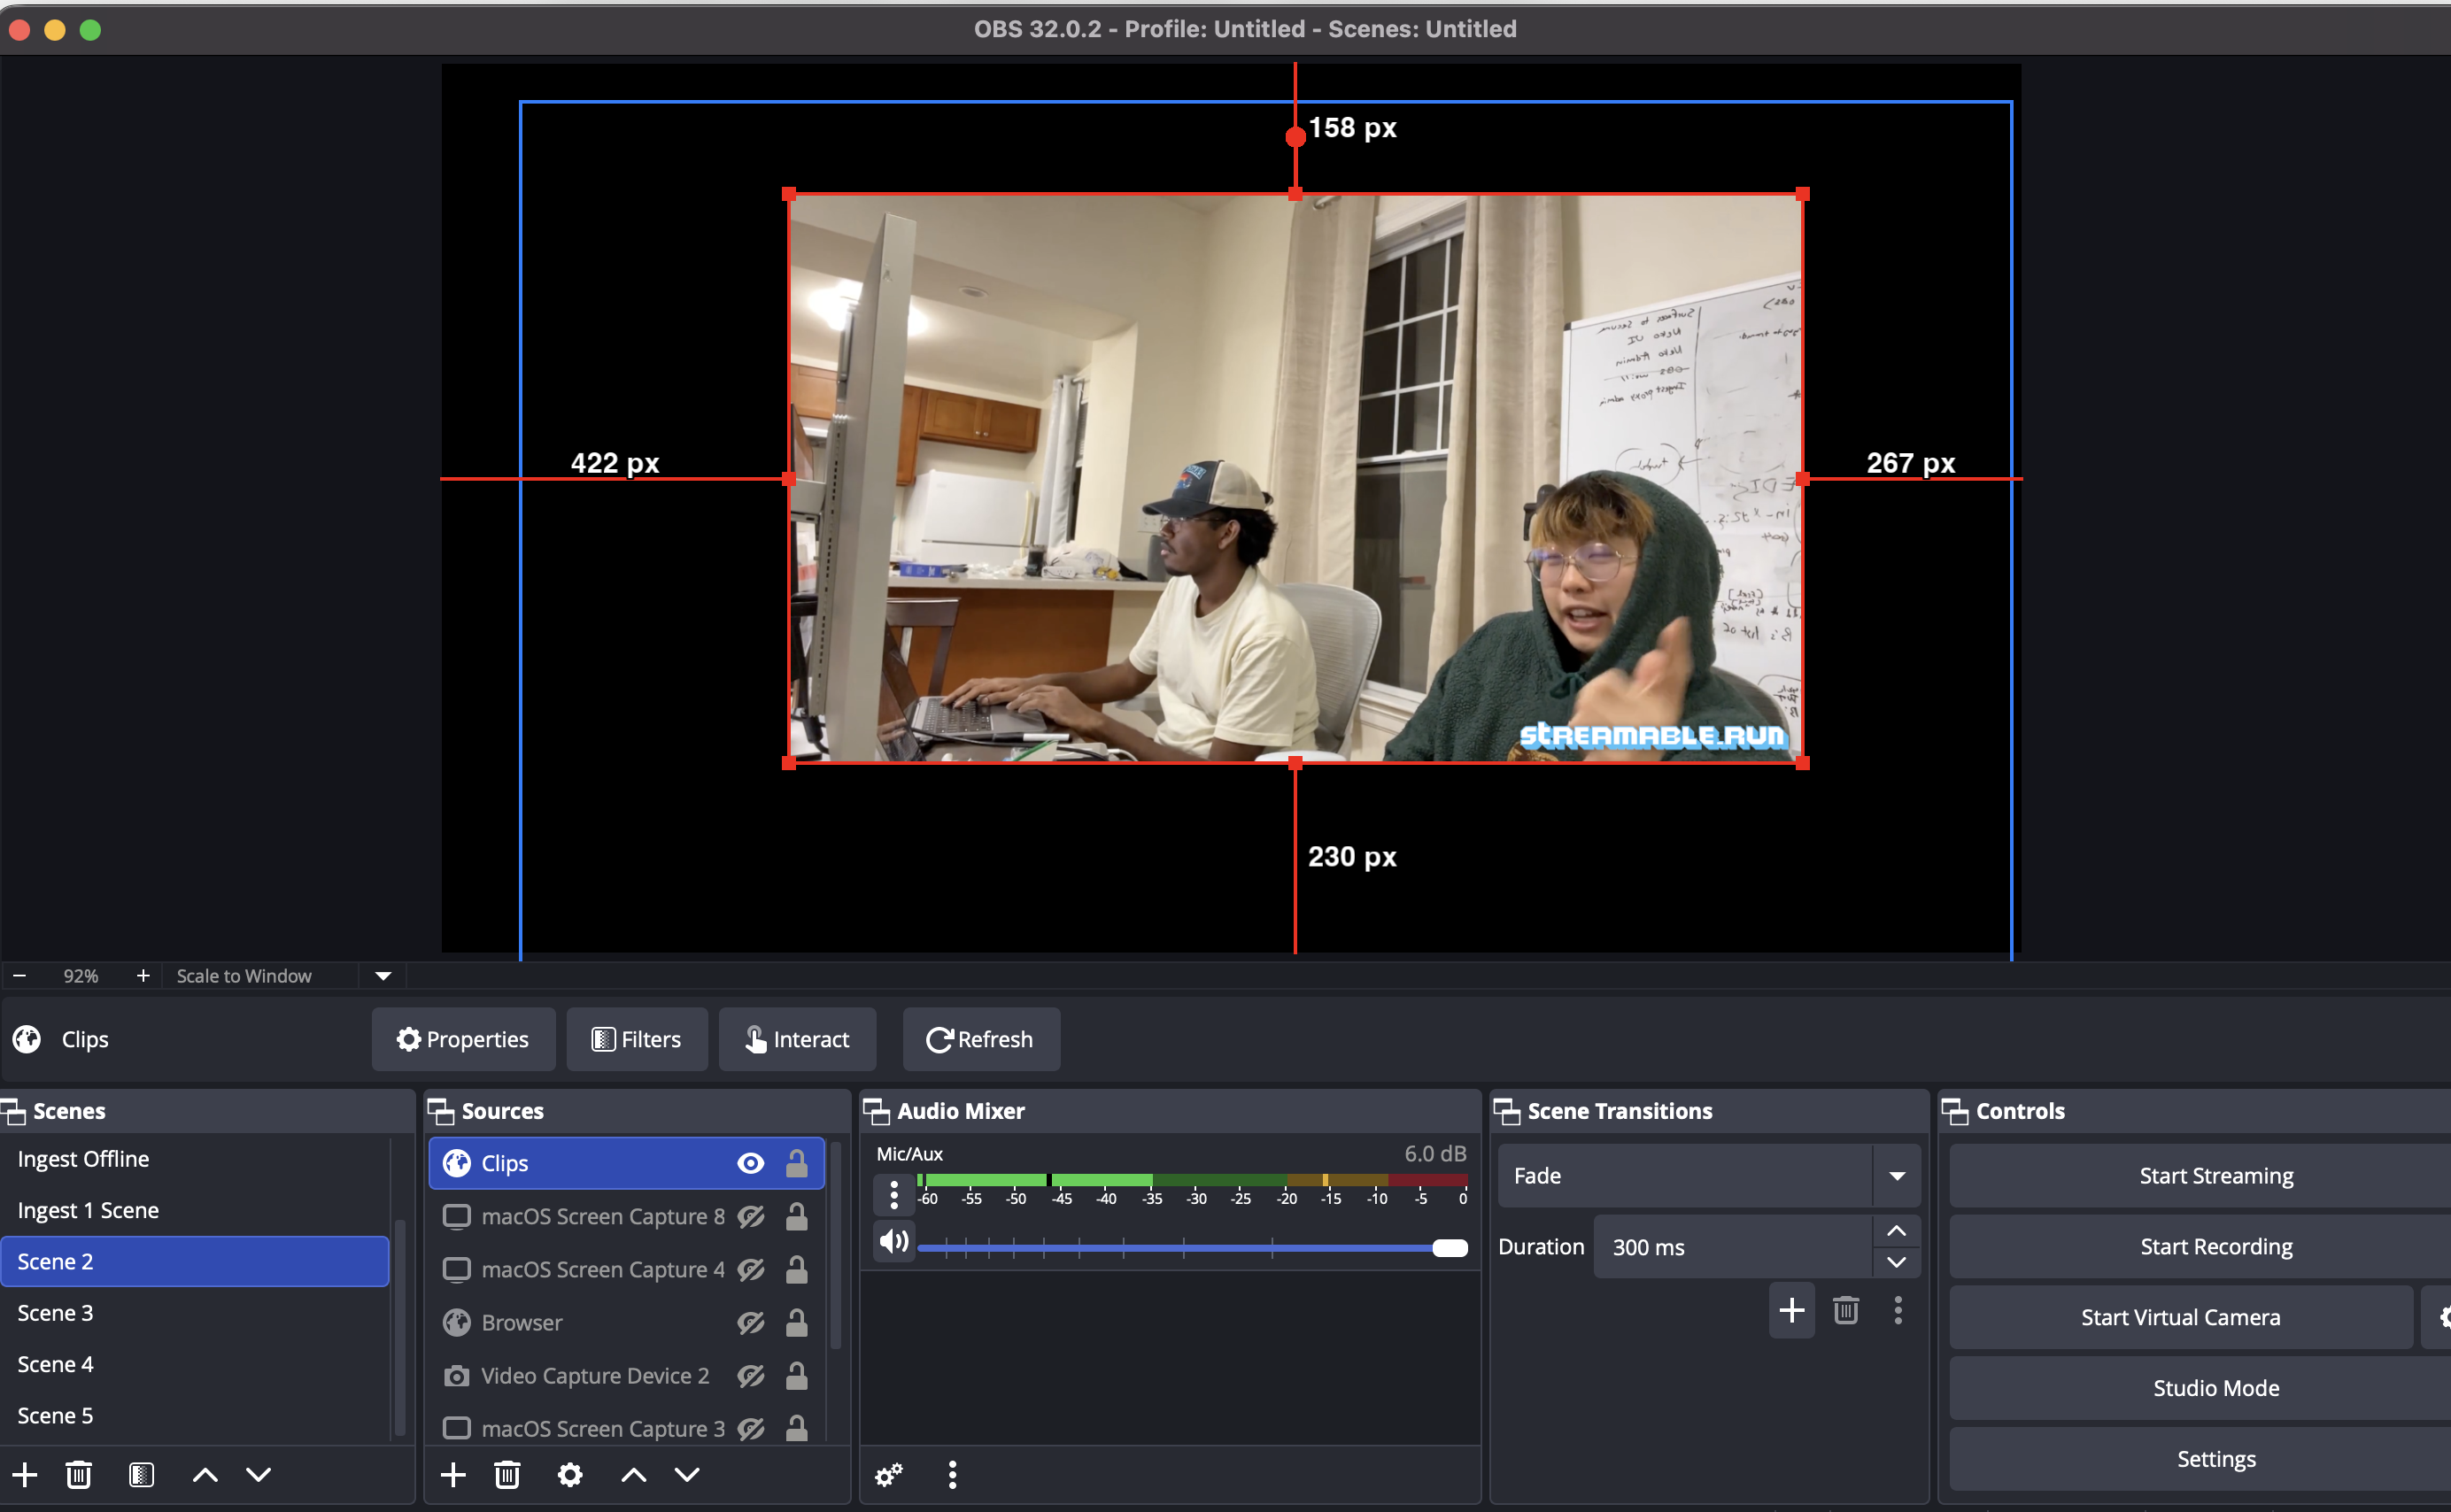Viewport: 2451px width, 1512px height.
Task: Unlock the macOS Screen Capture 8 source
Action: (797, 1216)
